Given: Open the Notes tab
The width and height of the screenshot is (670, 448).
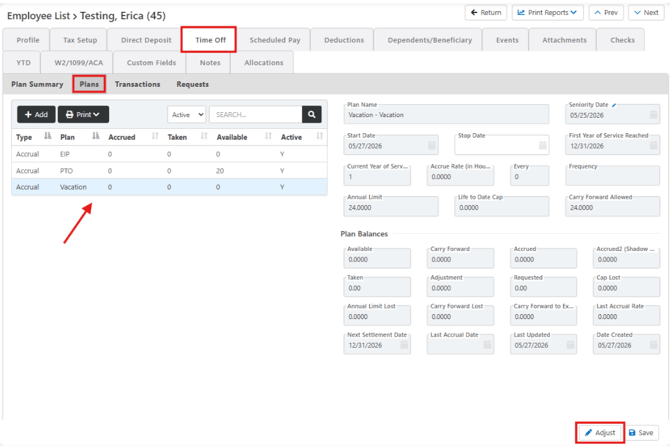Looking at the screenshot, I should (x=209, y=62).
